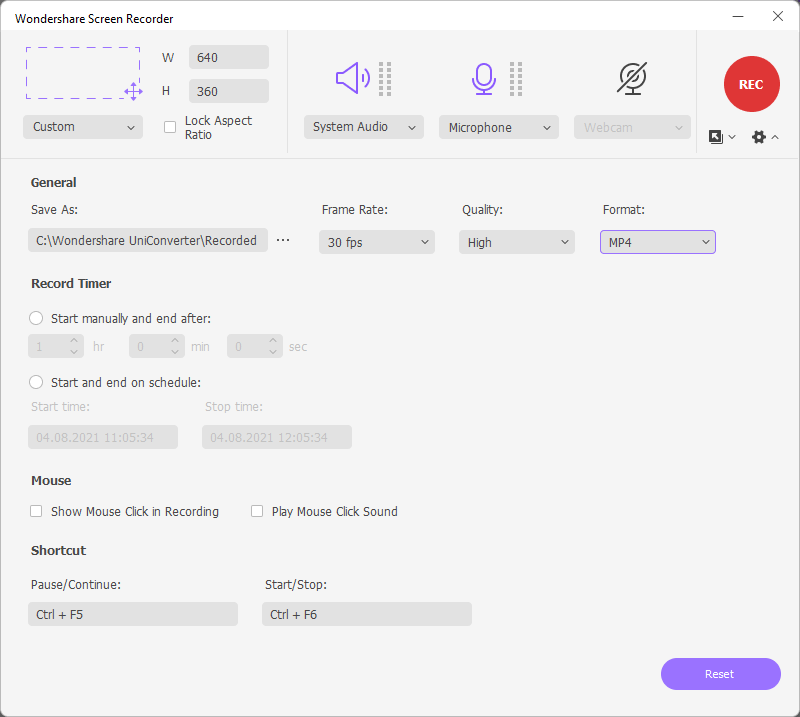
Task: Click the Shortcut section heading
Action: tap(59, 550)
